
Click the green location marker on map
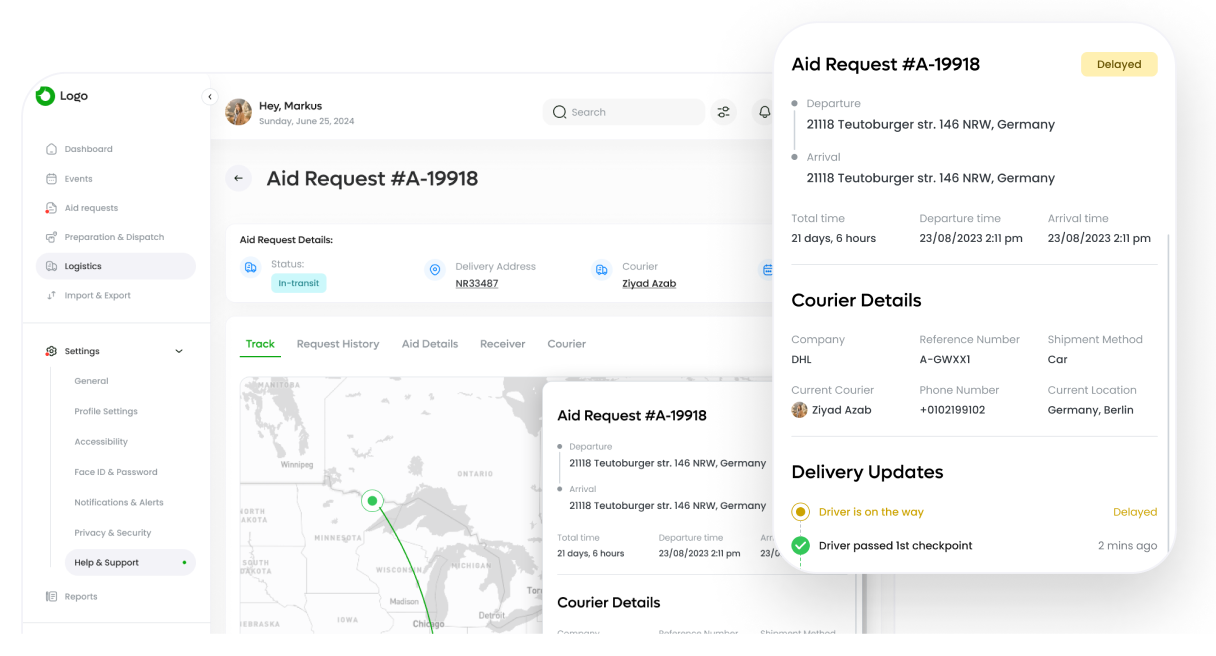(x=372, y=500)
